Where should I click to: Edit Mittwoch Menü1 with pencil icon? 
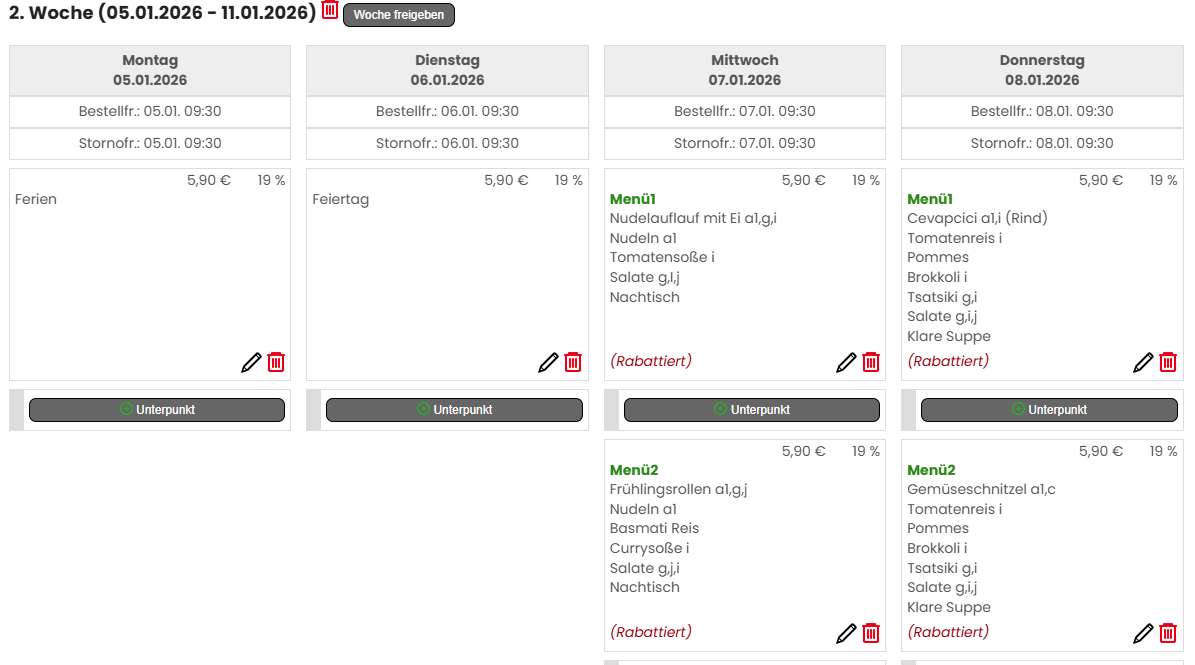tap(846, 362)
